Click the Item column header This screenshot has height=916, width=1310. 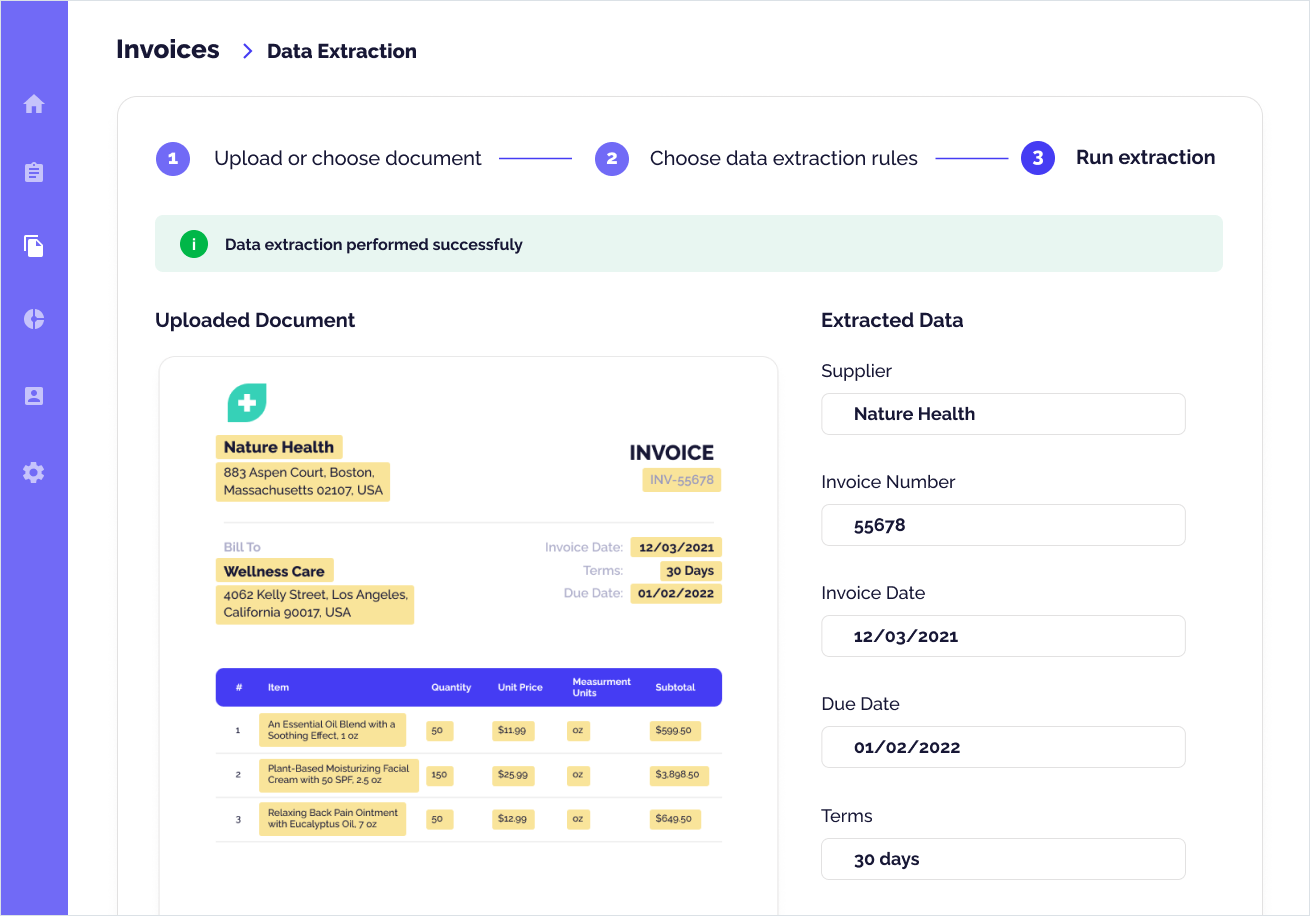[x=278, y=687]
